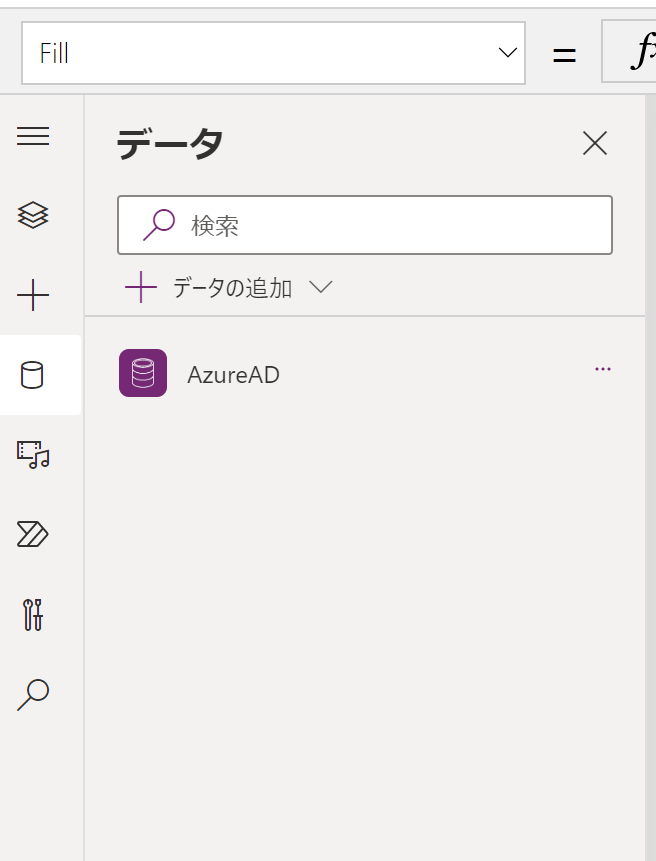
Task: Close the データ panel
Action: [595, 144]
